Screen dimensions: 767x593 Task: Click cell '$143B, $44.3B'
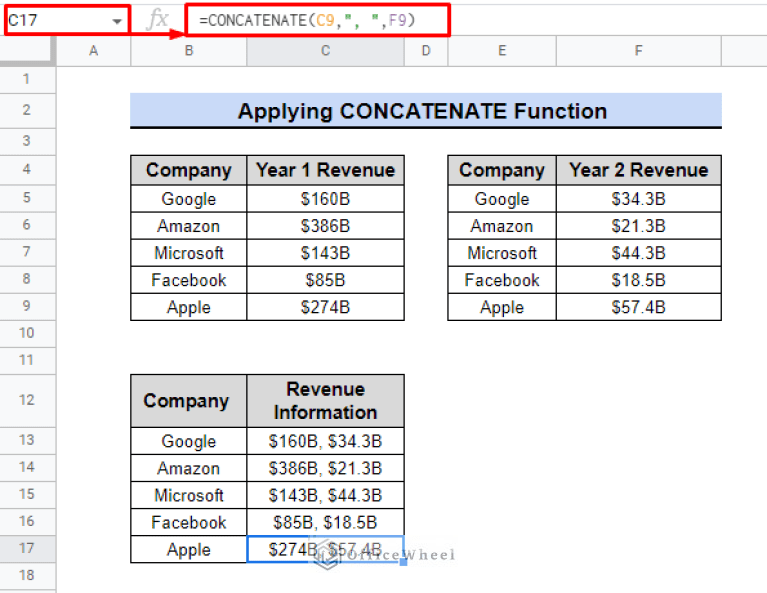click(325, 495)
